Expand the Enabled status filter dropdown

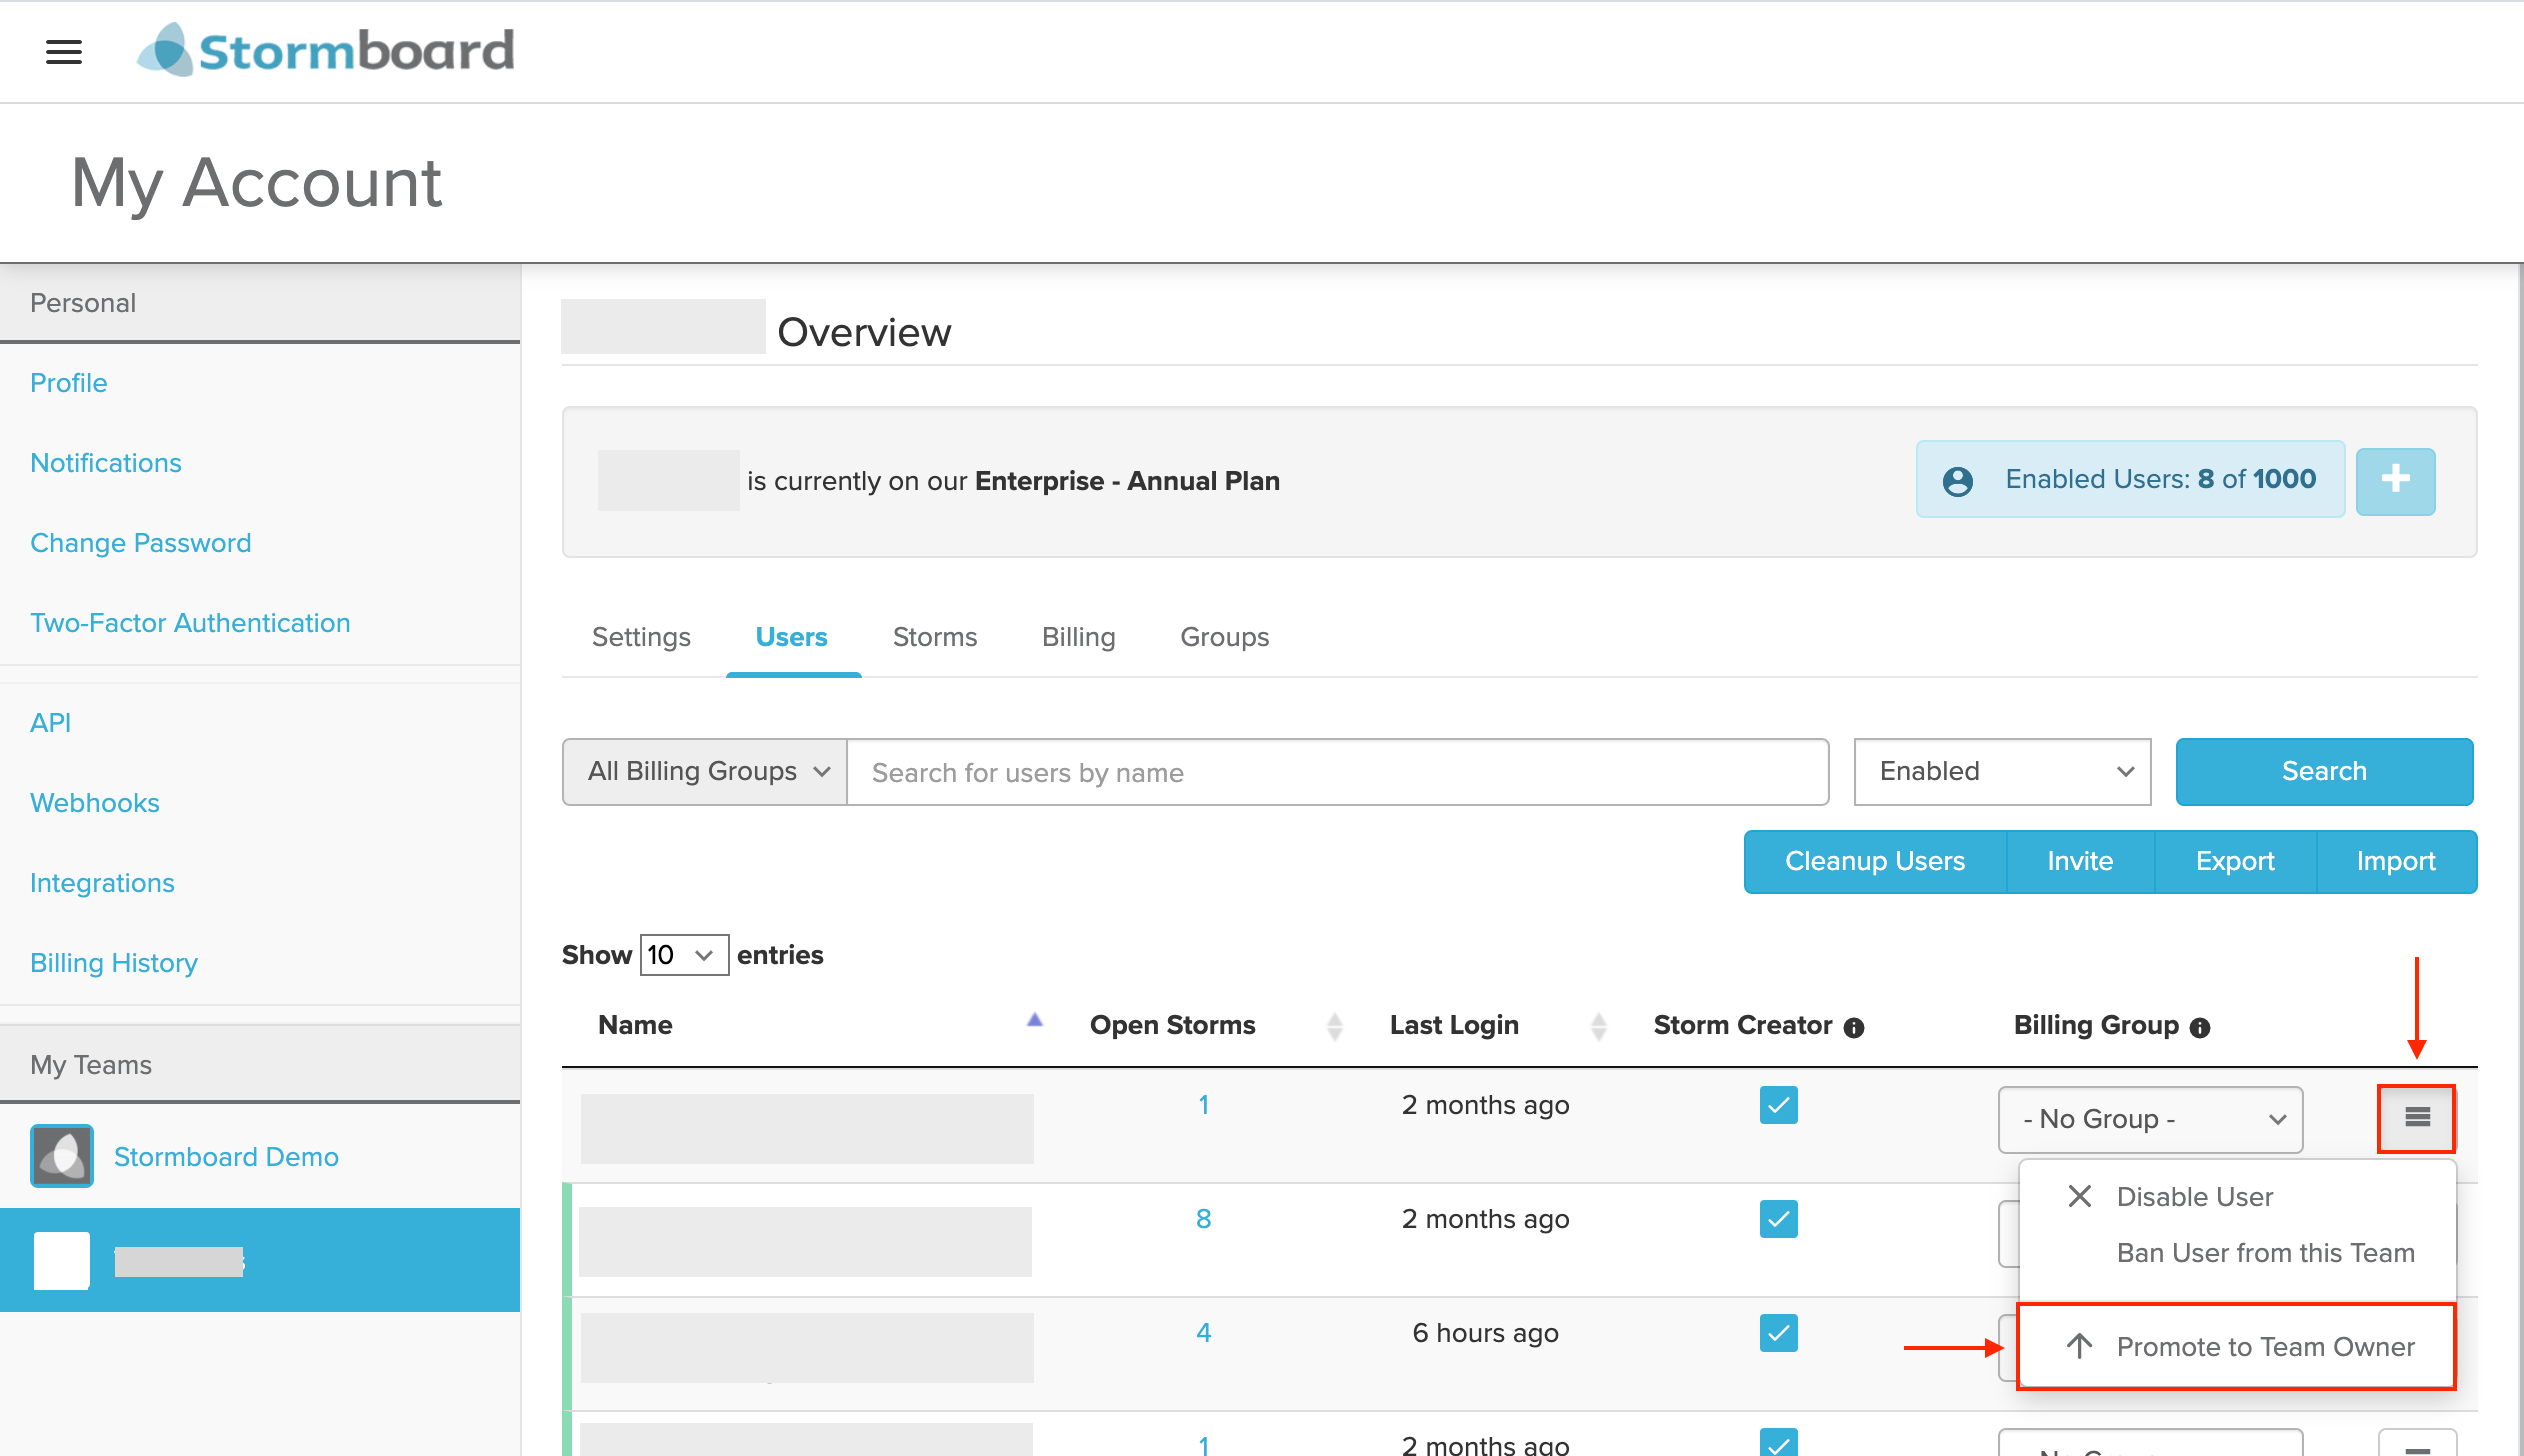2002,771
